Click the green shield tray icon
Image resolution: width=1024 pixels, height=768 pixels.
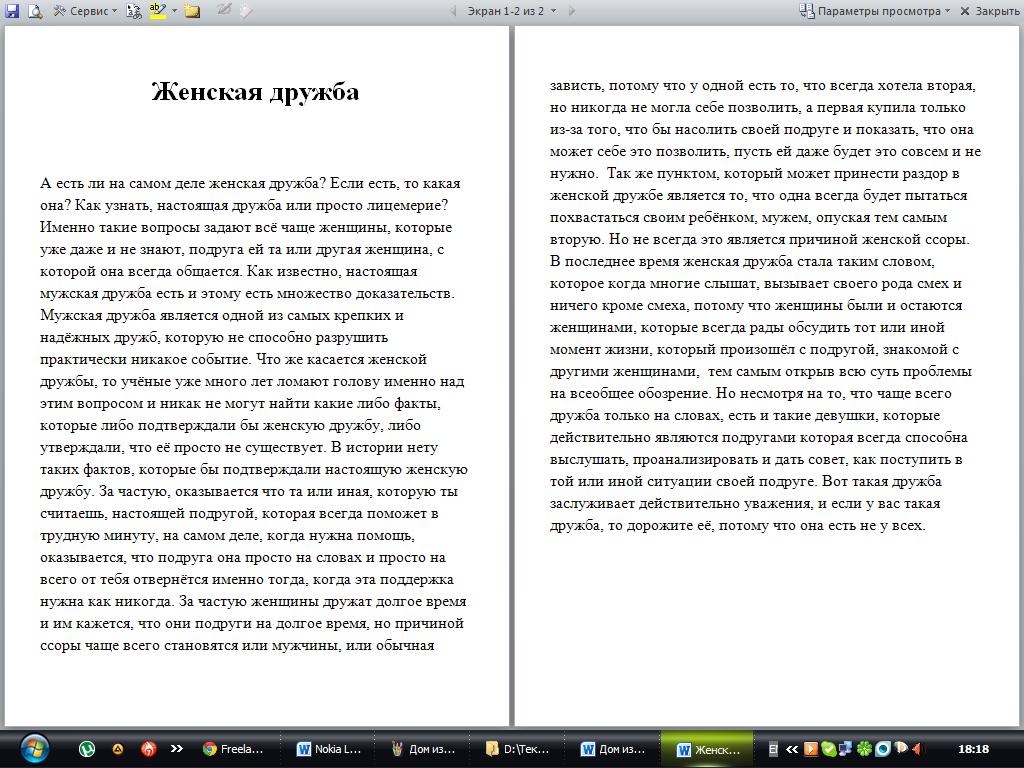tap(828, 749)
